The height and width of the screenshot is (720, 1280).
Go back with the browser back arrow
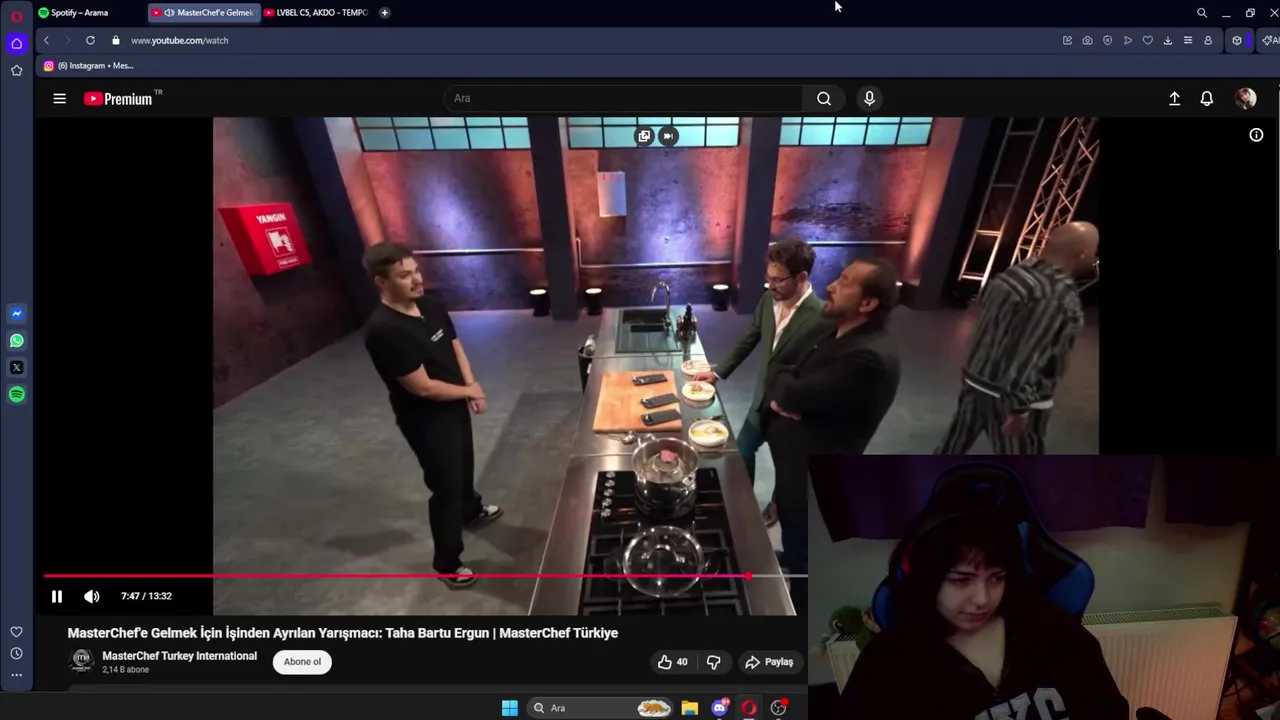pyautogui.click(x=46, y=40)
